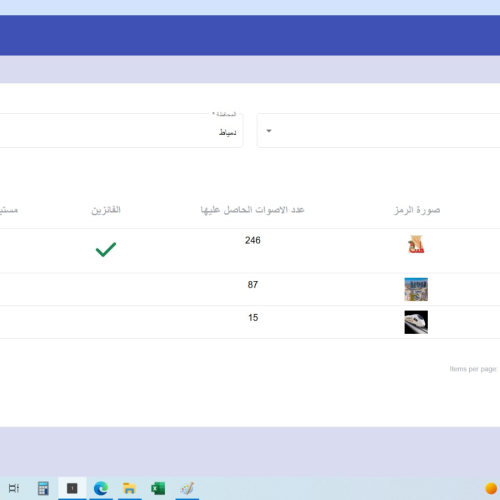Open the train thumbnail for the 15 votes row
The image size is (500, 500).
(416, 322)
